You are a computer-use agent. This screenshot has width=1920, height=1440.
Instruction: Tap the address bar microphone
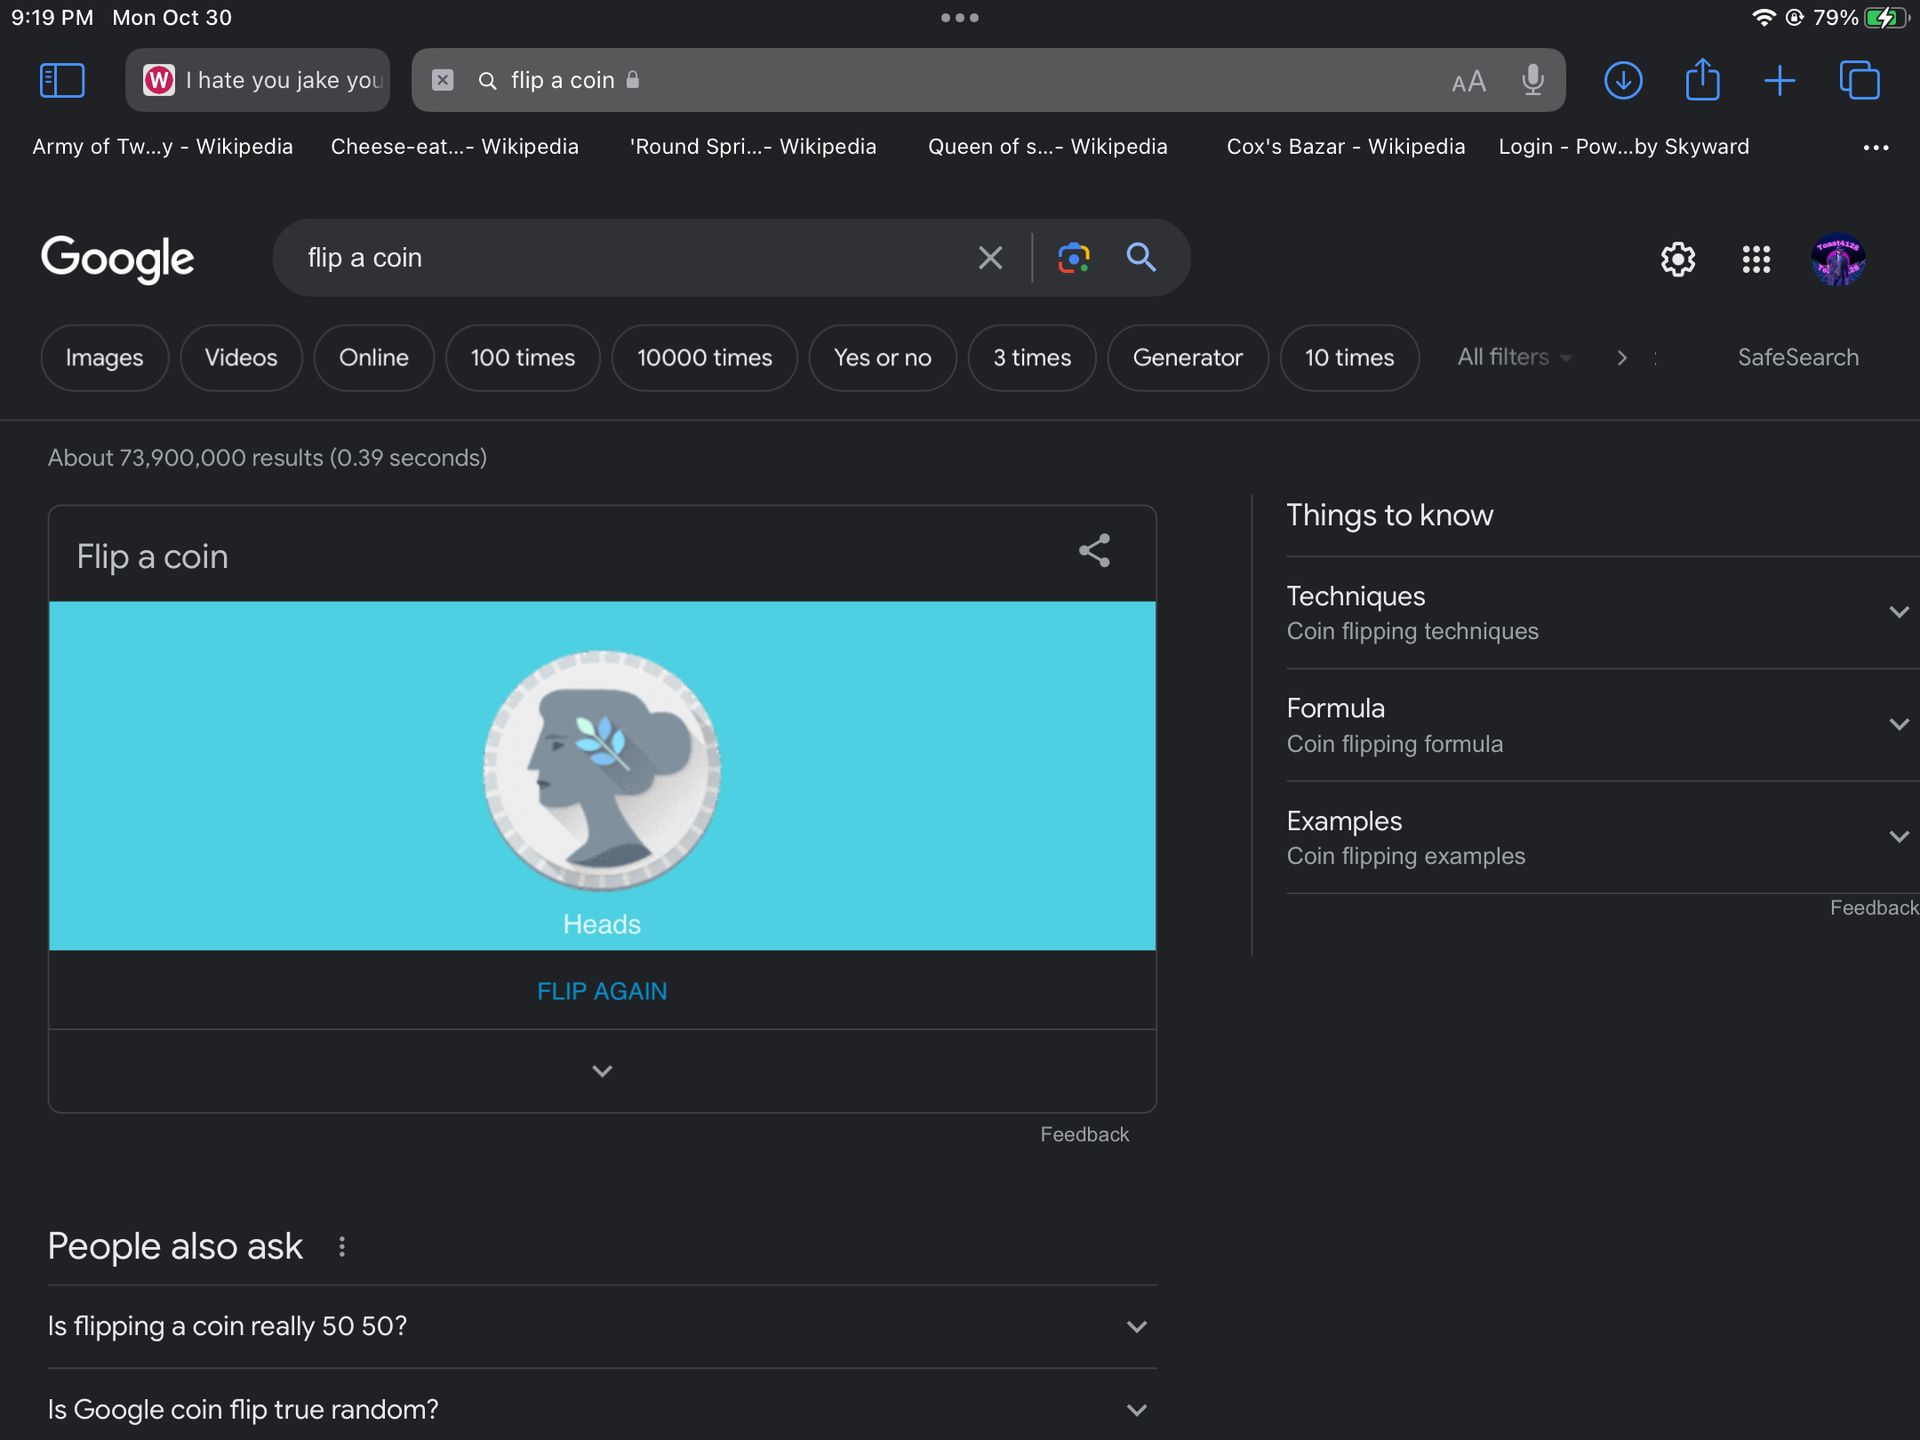pyautogui.click(x=1532, y=80)
